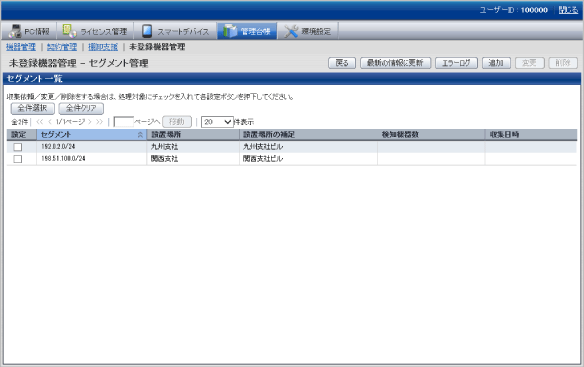The height and width of the screenshot is (367, 584).
Task: Click the 閉じる link
Action: pos(568,10)
